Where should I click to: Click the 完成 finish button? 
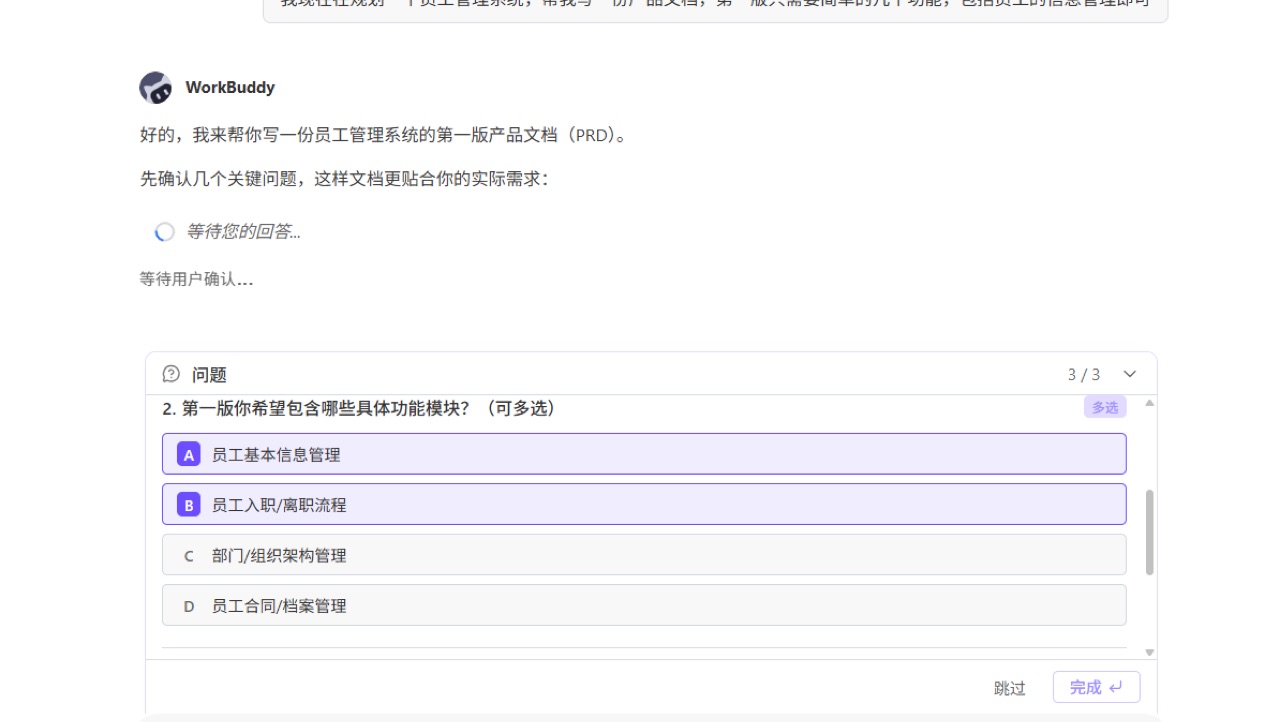pos(1096,687)
